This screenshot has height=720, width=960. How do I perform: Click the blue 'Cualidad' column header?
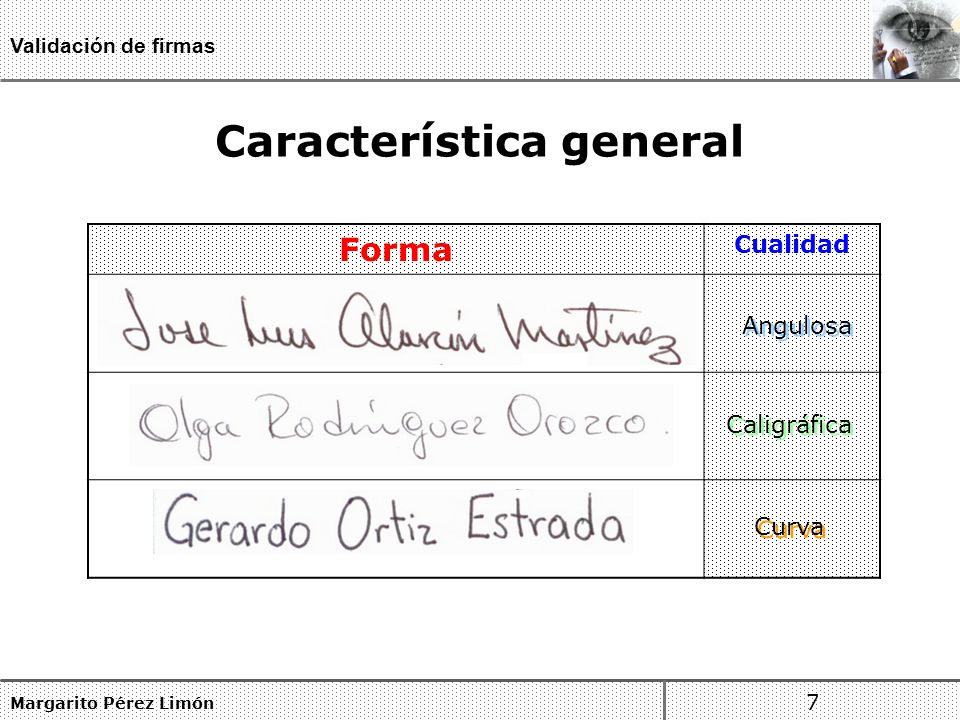(x=792, y=244)
